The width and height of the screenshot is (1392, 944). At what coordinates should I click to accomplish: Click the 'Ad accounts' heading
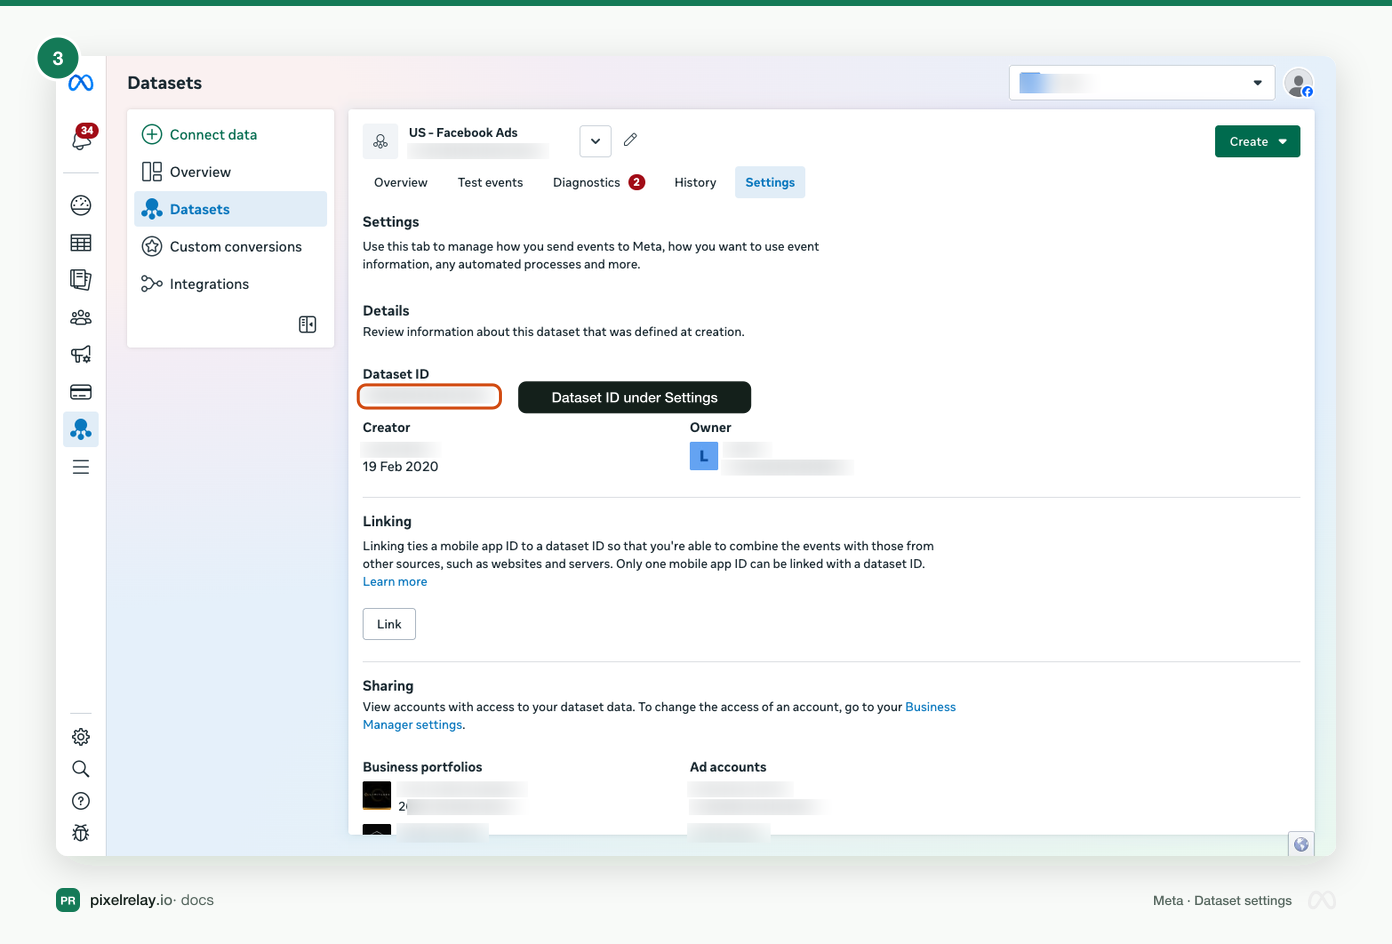pyautogui.click(x=728, y=768)
